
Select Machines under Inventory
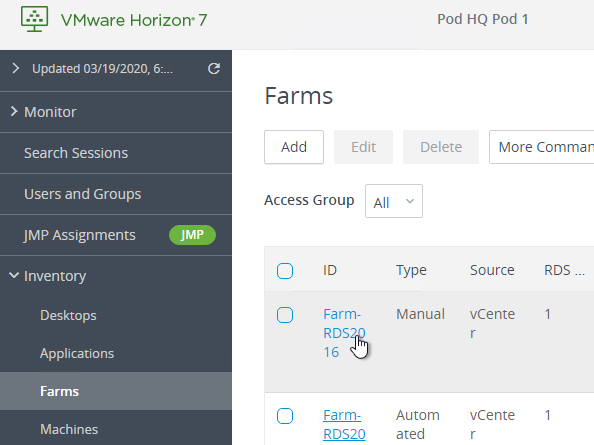pyautogui.click(x=69, y=429)
